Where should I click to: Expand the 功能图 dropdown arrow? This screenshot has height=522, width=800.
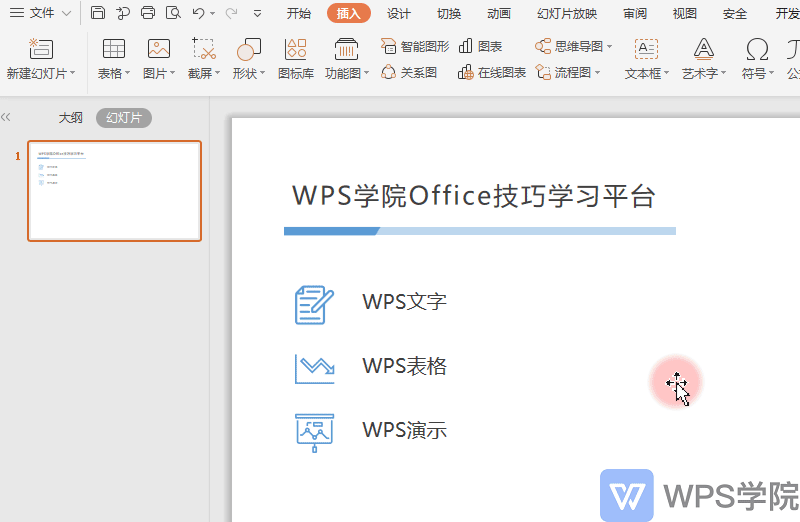coord(366,73)
